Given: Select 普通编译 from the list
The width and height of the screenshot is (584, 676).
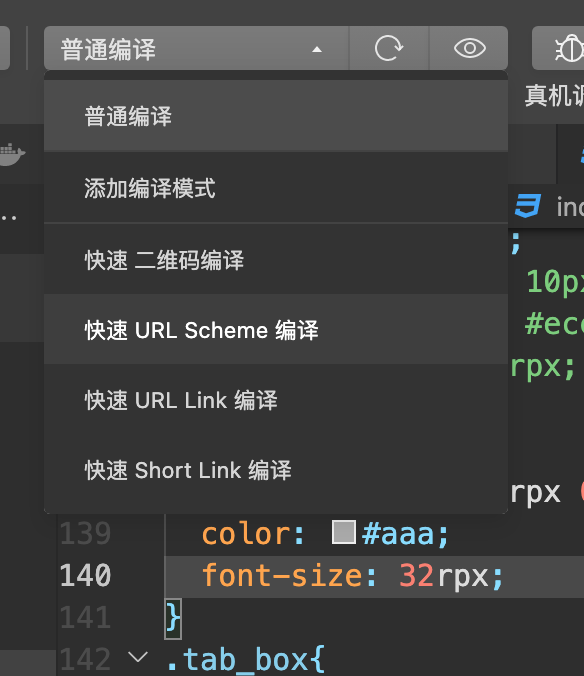Looking at the screenshot, I should [x=276, y=116].
